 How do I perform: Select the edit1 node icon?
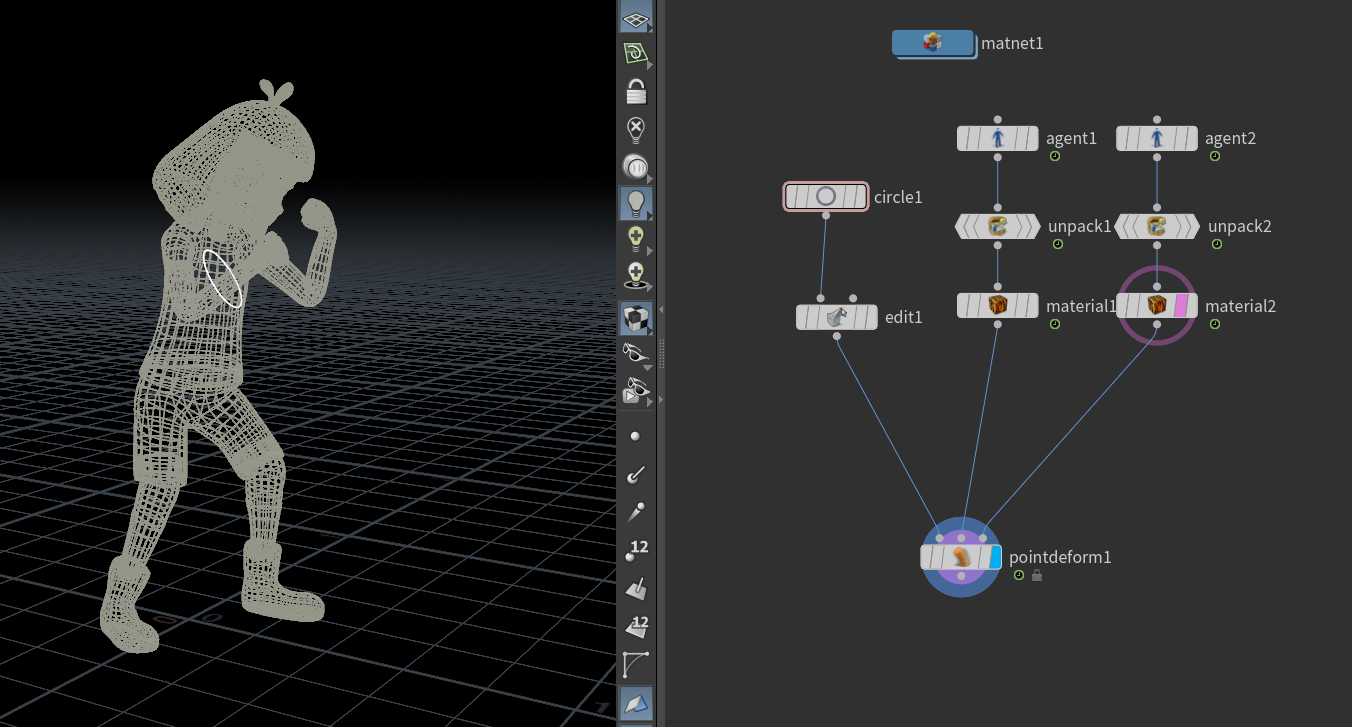[836, 317]
